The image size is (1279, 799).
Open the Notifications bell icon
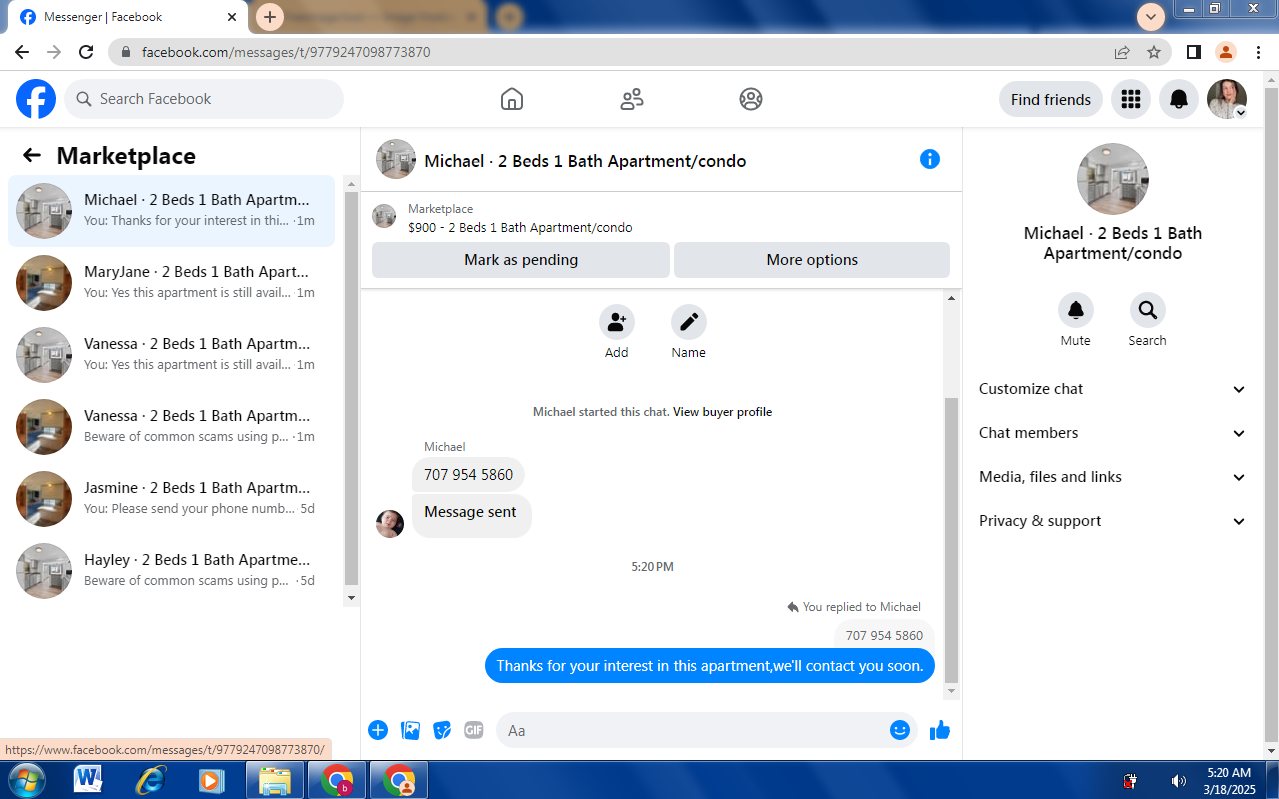click(x=1179, y=99)
